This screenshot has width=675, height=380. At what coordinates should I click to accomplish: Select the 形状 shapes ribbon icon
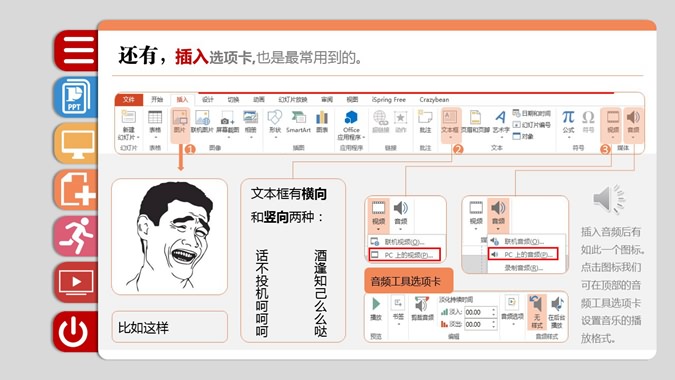coord(275,122)
